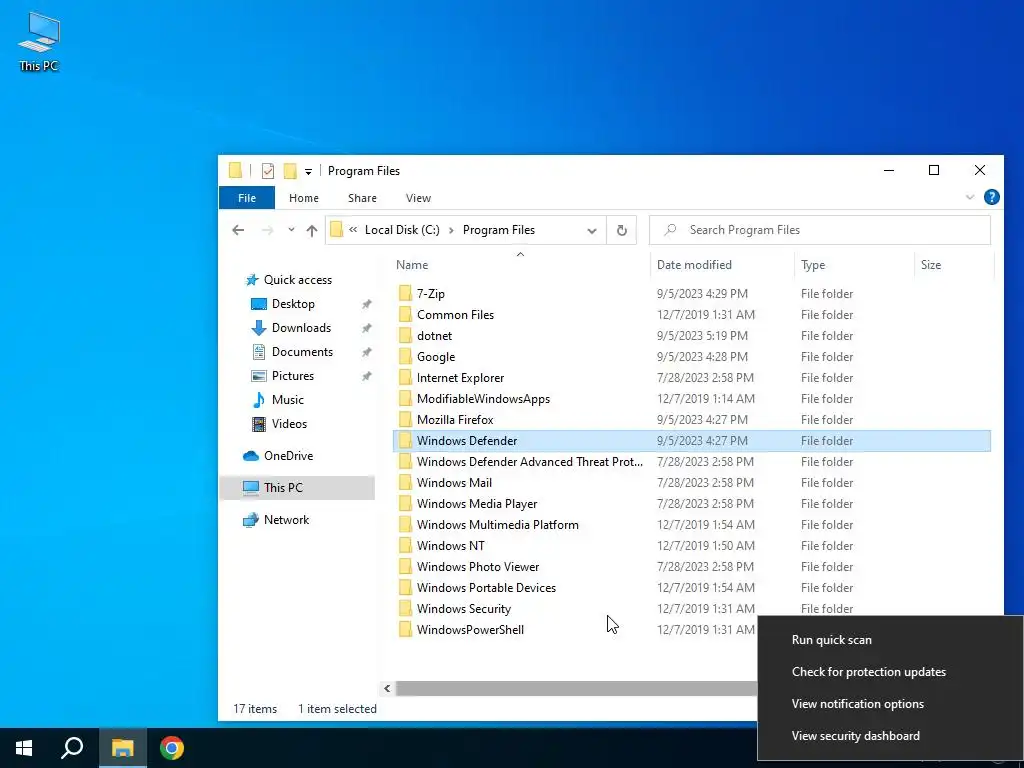Screen dimensions: 1024x768
Task: Open Recent locations dropdown arrow
Action: [291, 230]
